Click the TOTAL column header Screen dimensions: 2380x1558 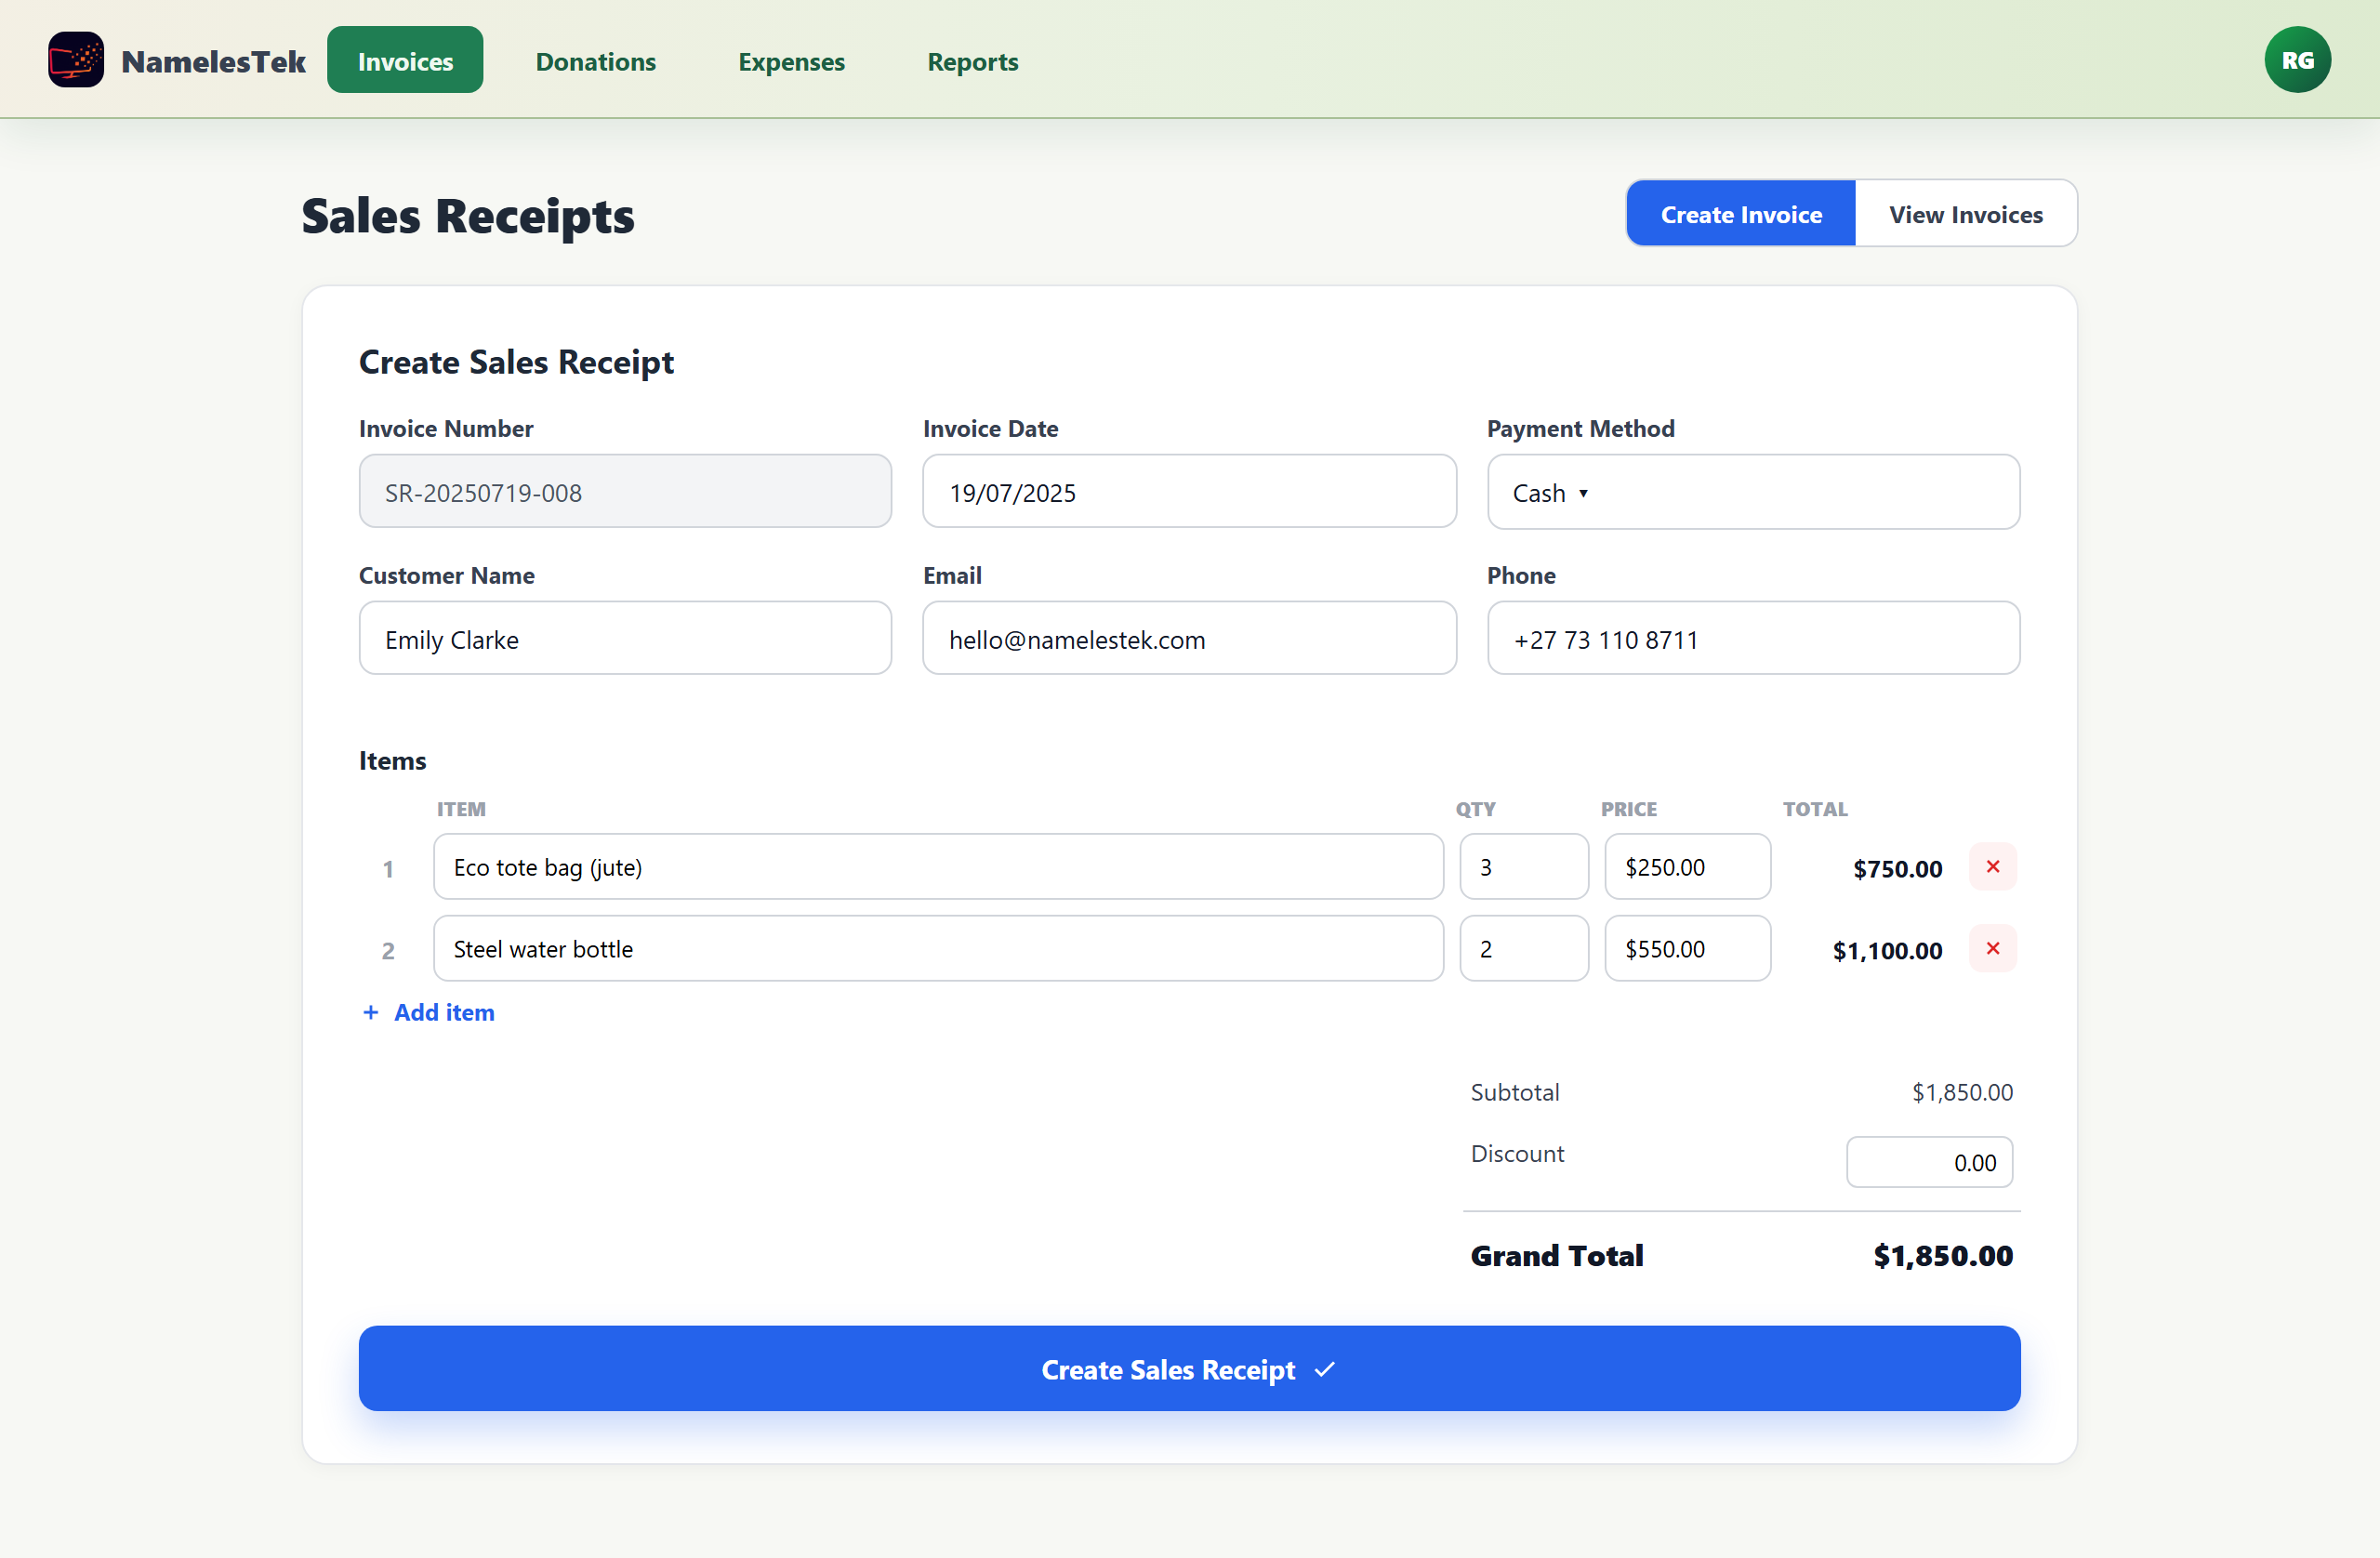tap(1814, 809)
